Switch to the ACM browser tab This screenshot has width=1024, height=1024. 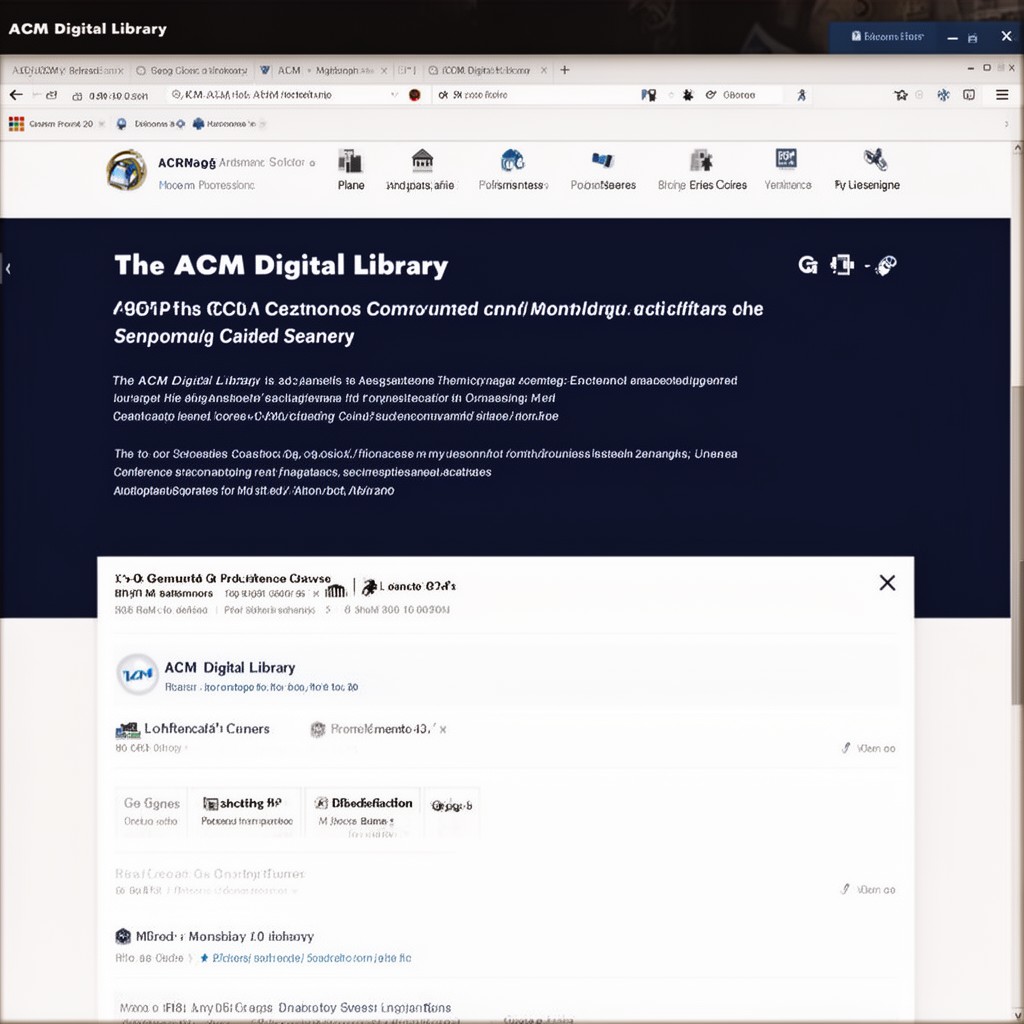click(281, 71)
